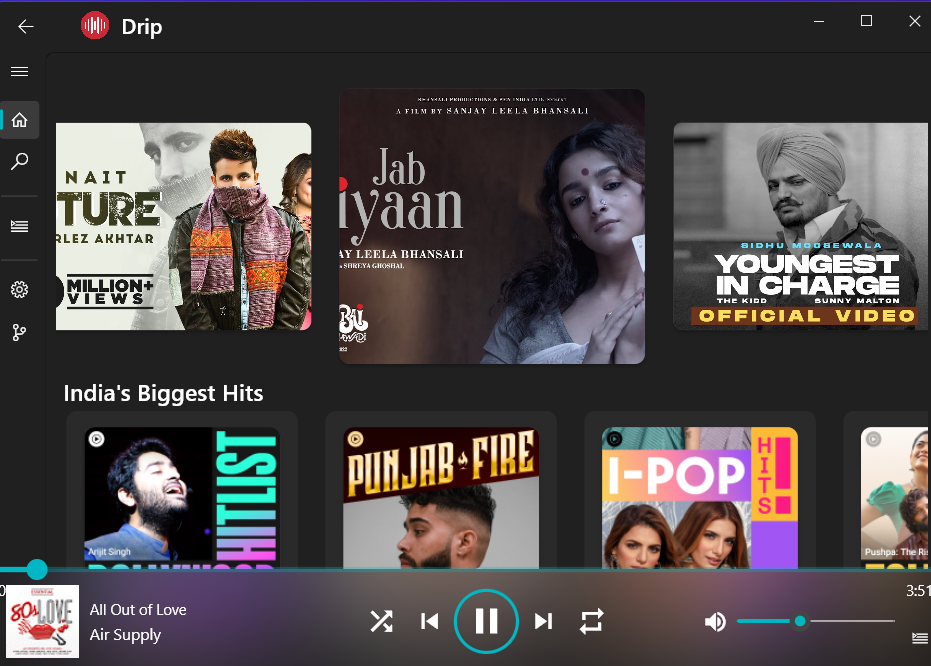Image resolution: width=931 pixels, height=666 pixels.
Task: Open the playlist queue sidebar icon
Action: (x=20, y=226)
